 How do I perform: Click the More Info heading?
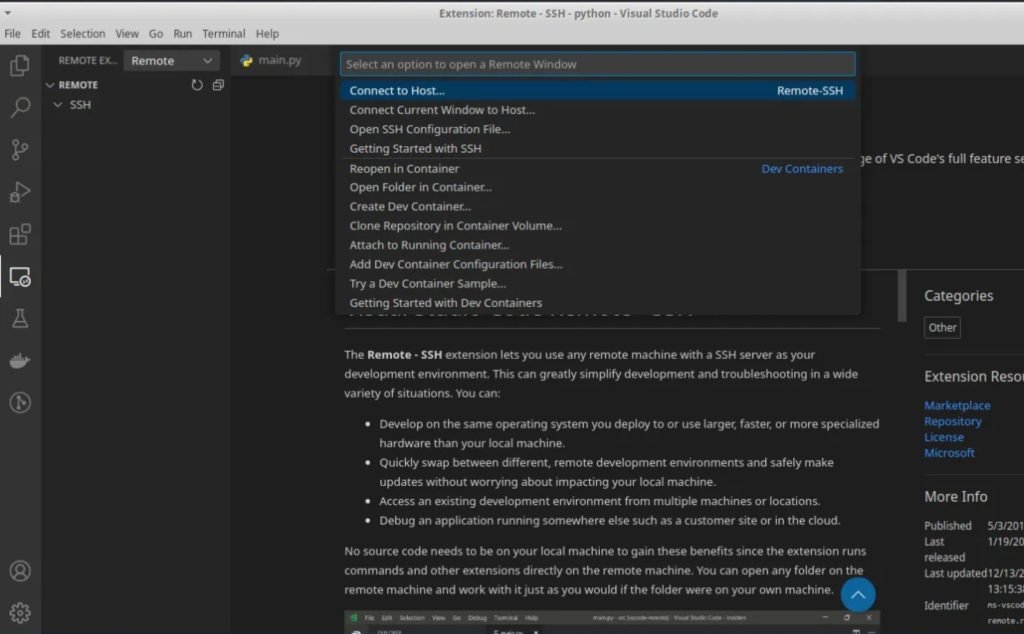(x=955, y=497)
